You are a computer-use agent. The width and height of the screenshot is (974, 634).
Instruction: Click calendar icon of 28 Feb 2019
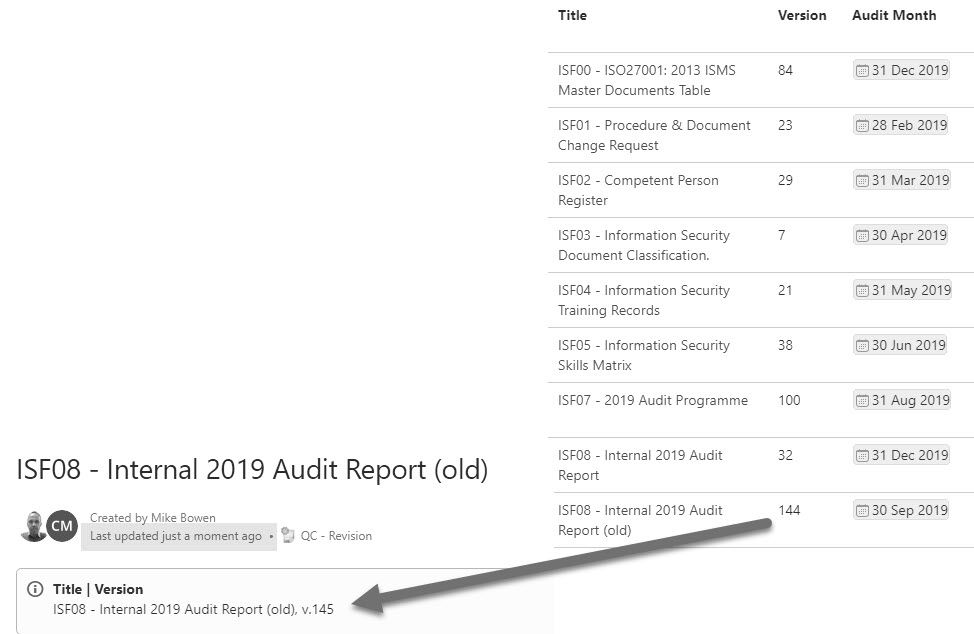coord(862,126)
